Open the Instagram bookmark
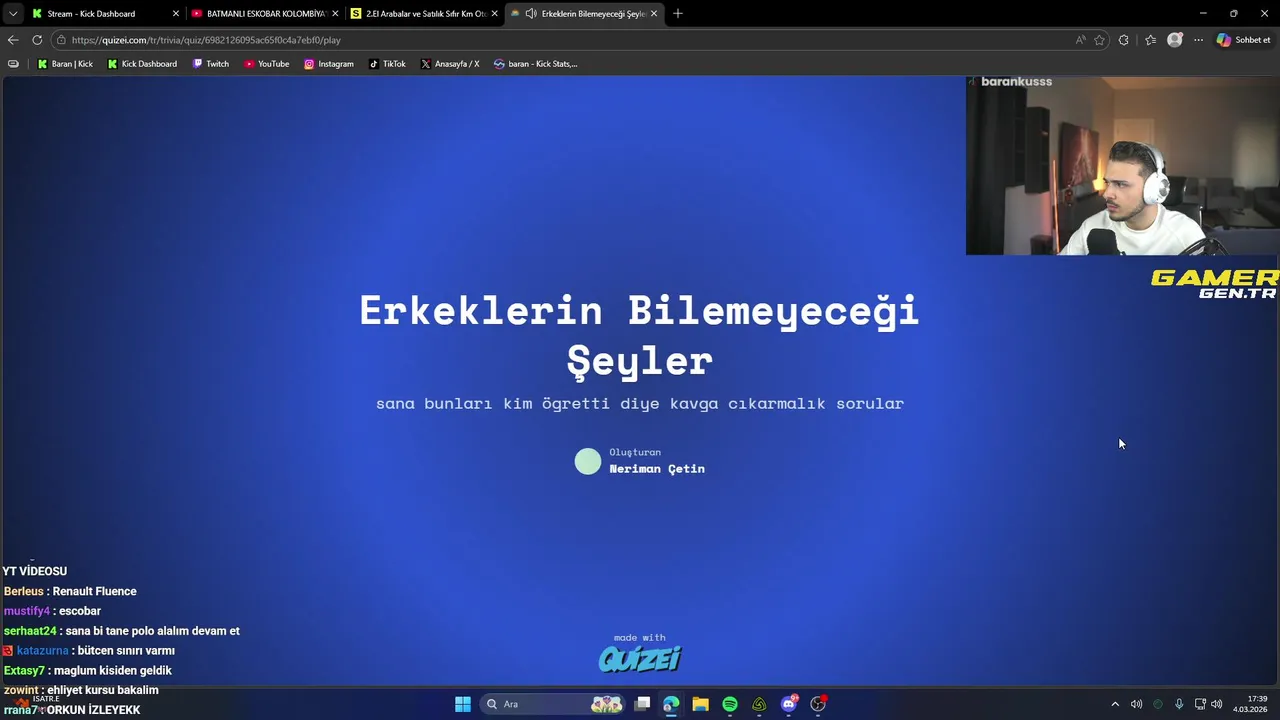The height and width of the screenshot is (720, 1280). pyautogui.click(x=329, y=64)
